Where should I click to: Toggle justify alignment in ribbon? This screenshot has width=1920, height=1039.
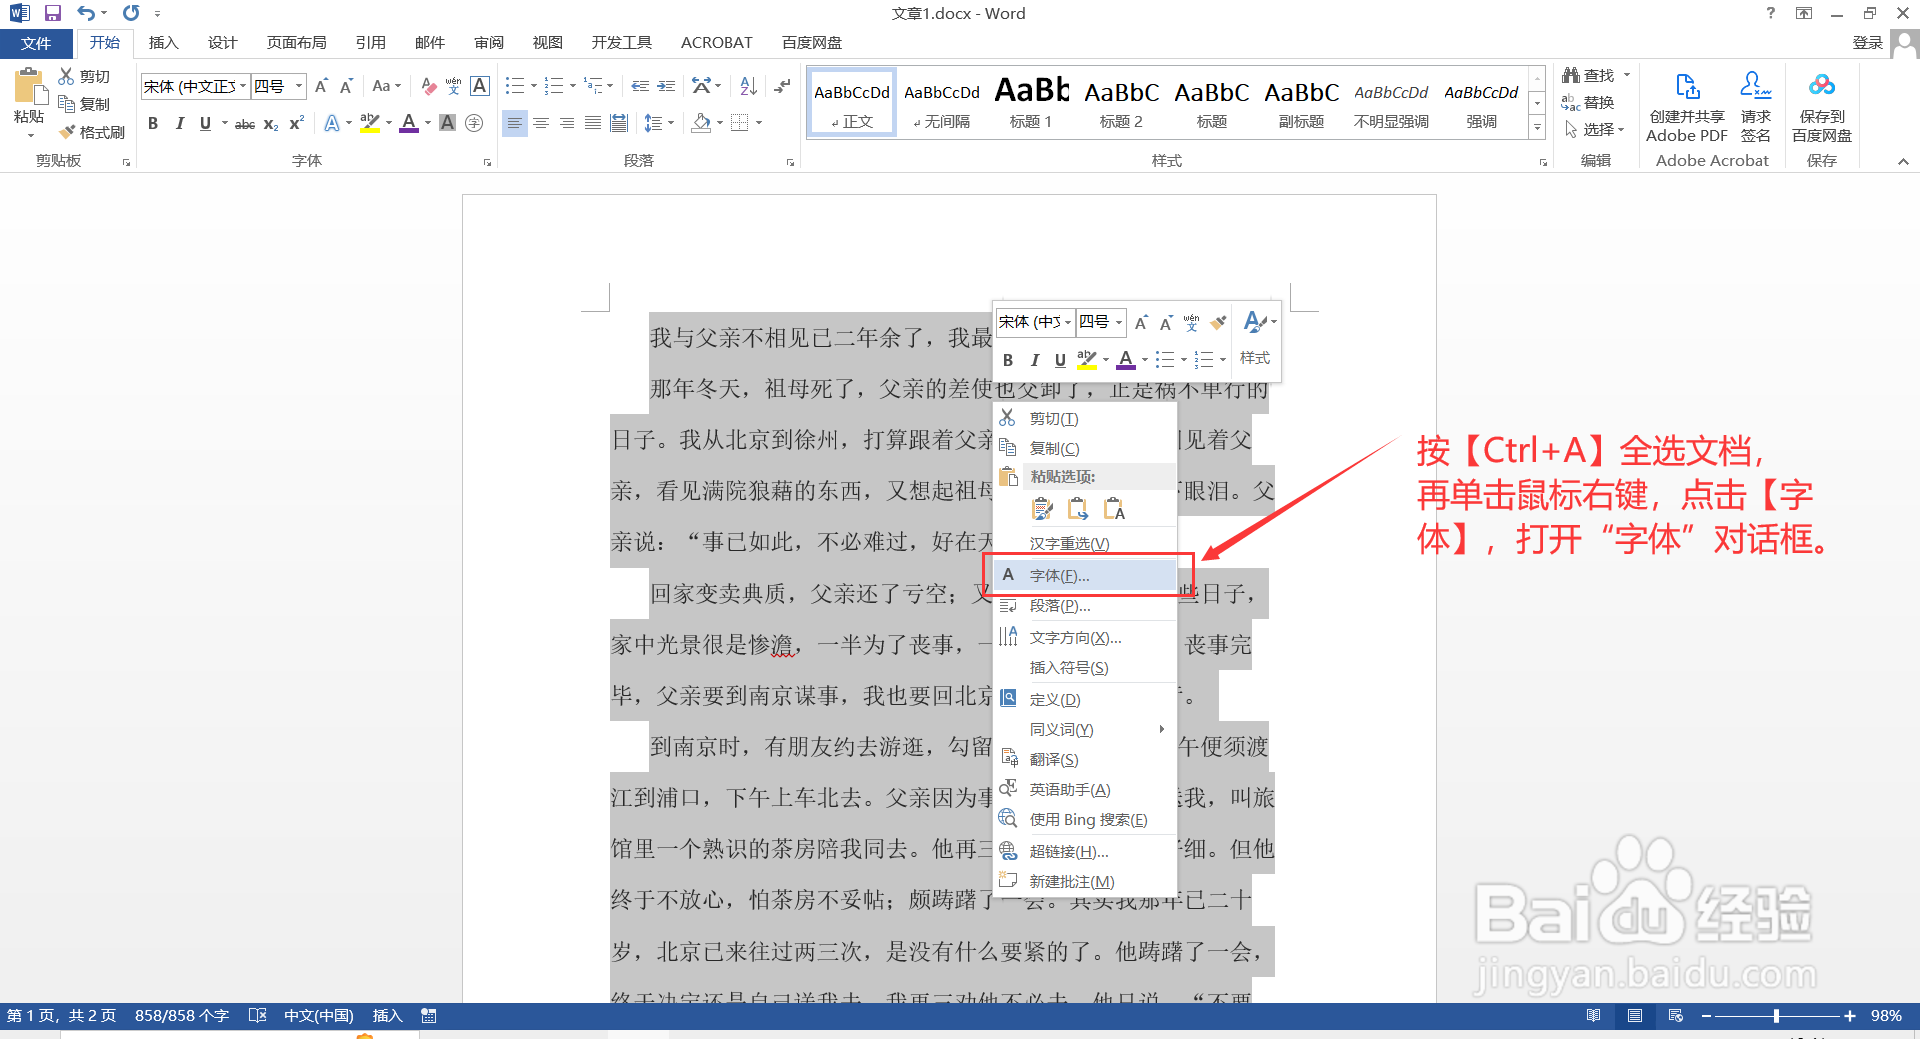coord(593,123)
